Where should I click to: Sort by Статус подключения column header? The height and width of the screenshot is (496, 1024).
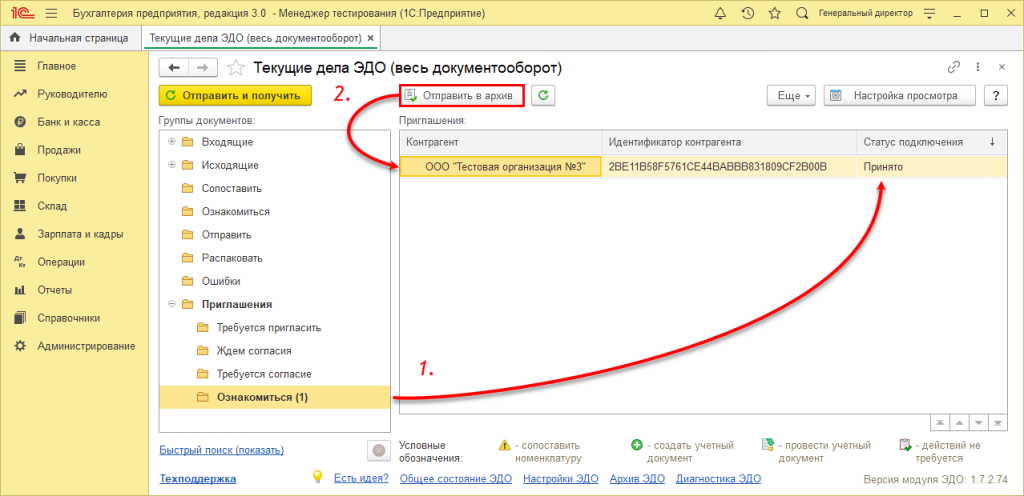pos(932,142)
